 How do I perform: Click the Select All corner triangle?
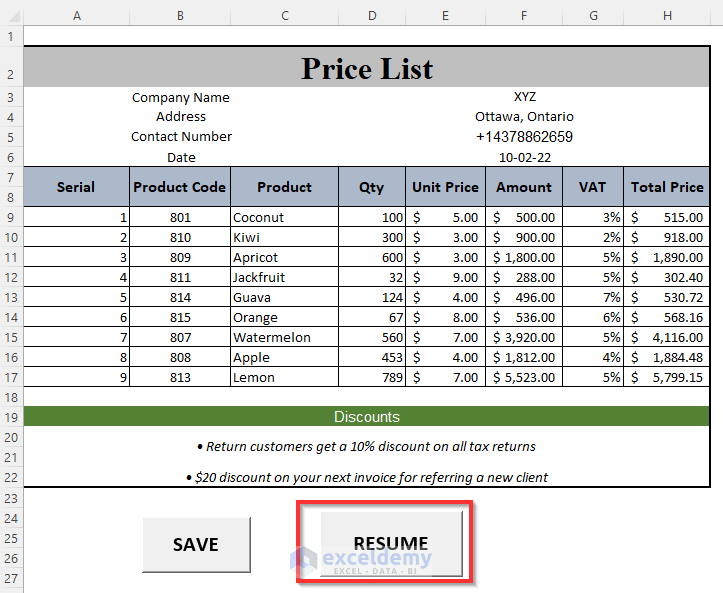(x=14, y=17)
